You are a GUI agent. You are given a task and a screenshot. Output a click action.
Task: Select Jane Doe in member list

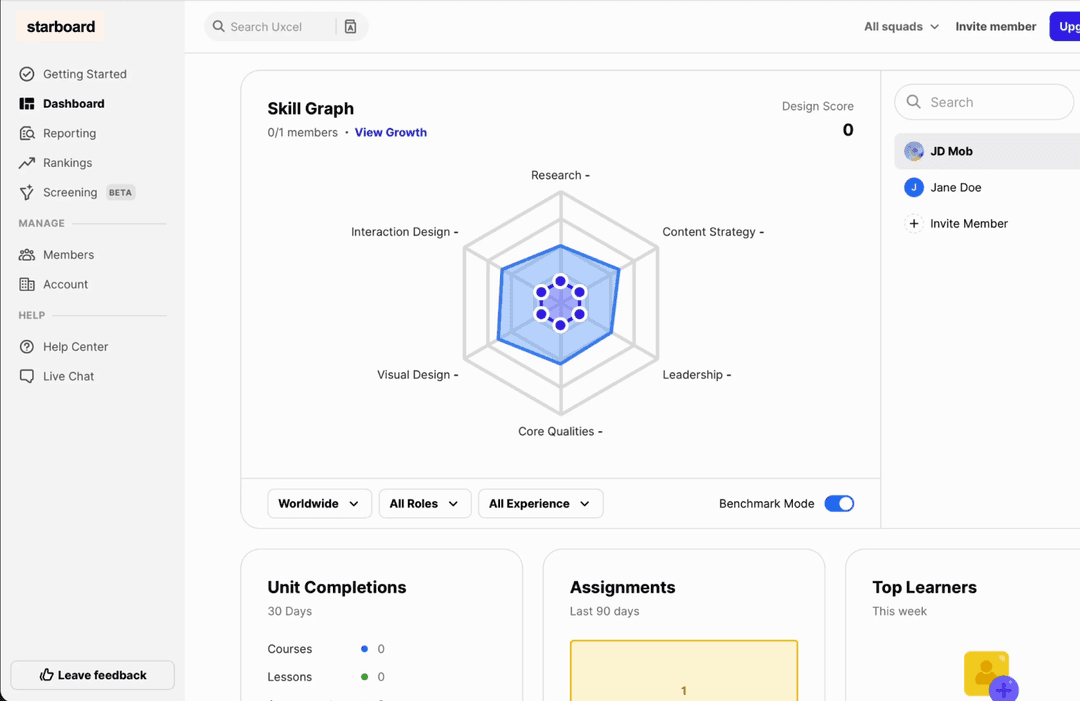tap(987, 187)
